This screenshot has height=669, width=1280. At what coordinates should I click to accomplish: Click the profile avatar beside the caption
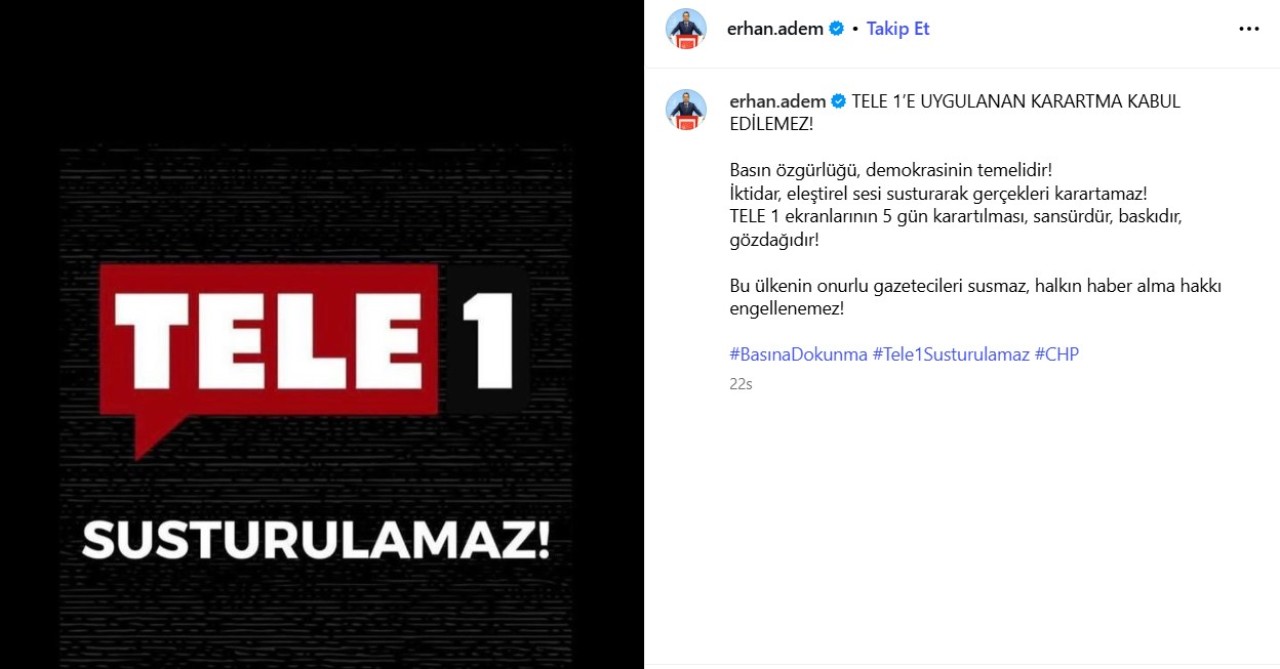point(686,110)
